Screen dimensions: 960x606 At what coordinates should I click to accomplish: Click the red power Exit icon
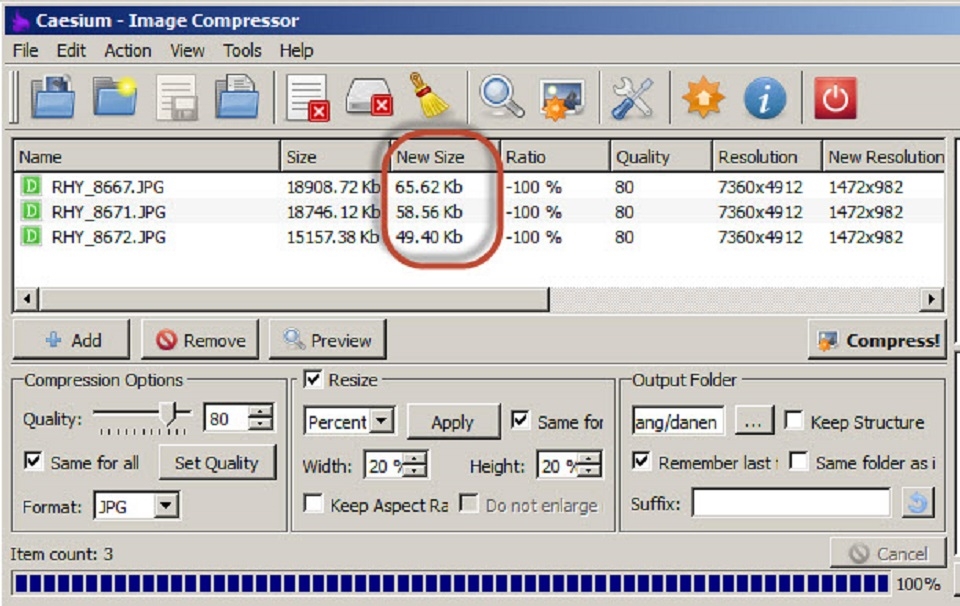pyautogui.click(x=836, y=98)
